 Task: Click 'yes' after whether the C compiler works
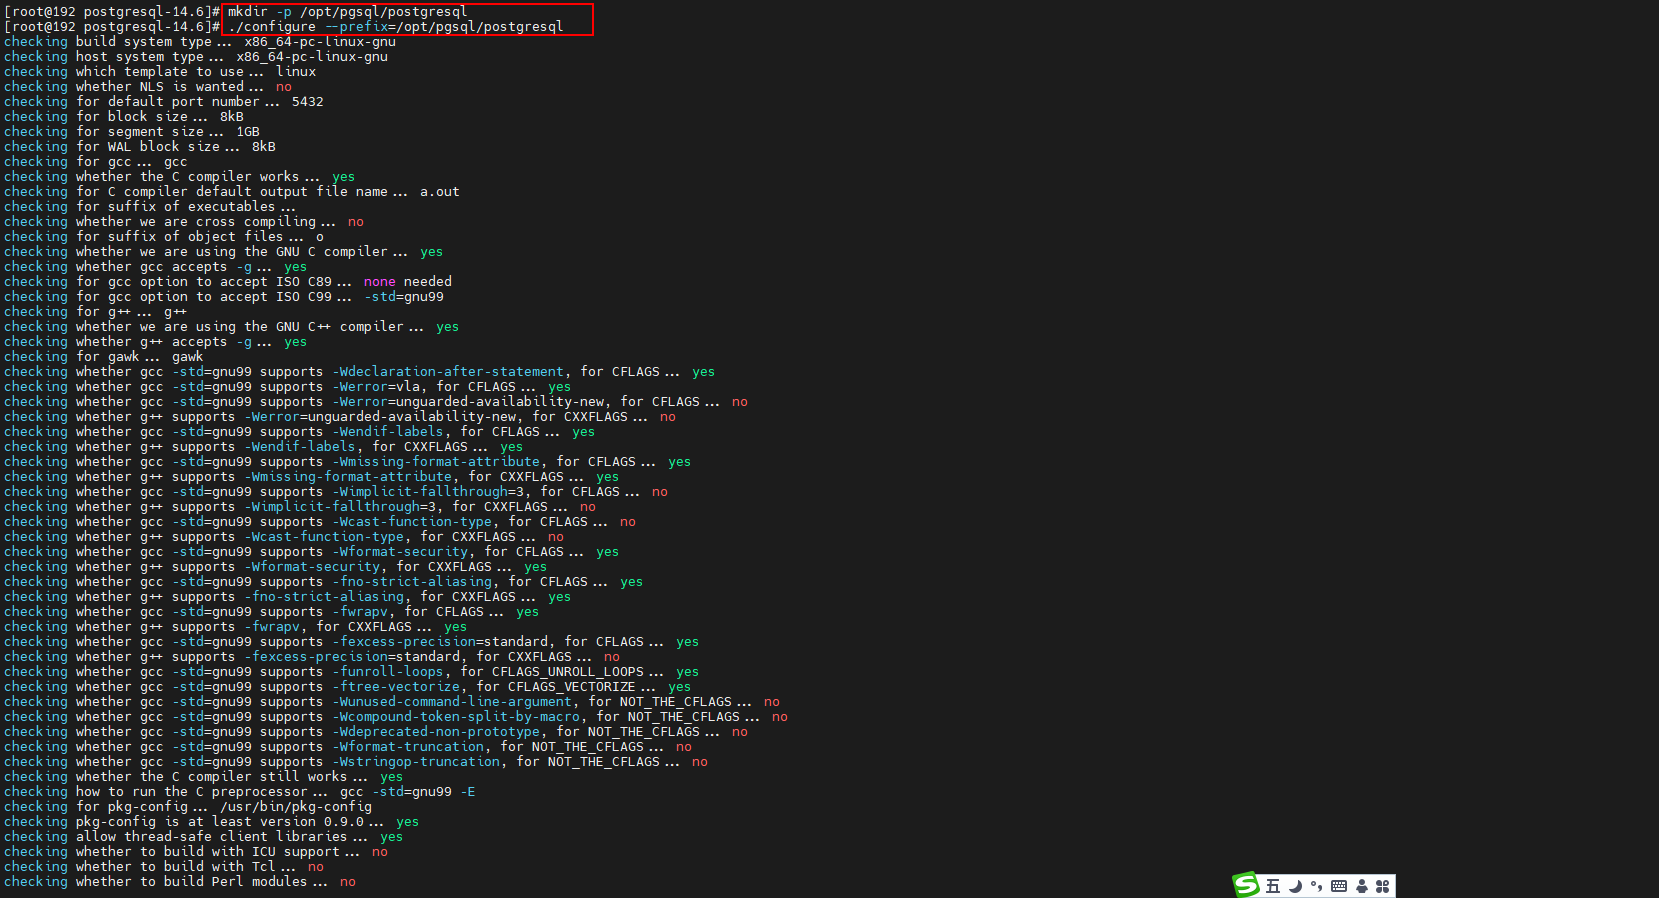pyautogui.click(x=344, y=177)
